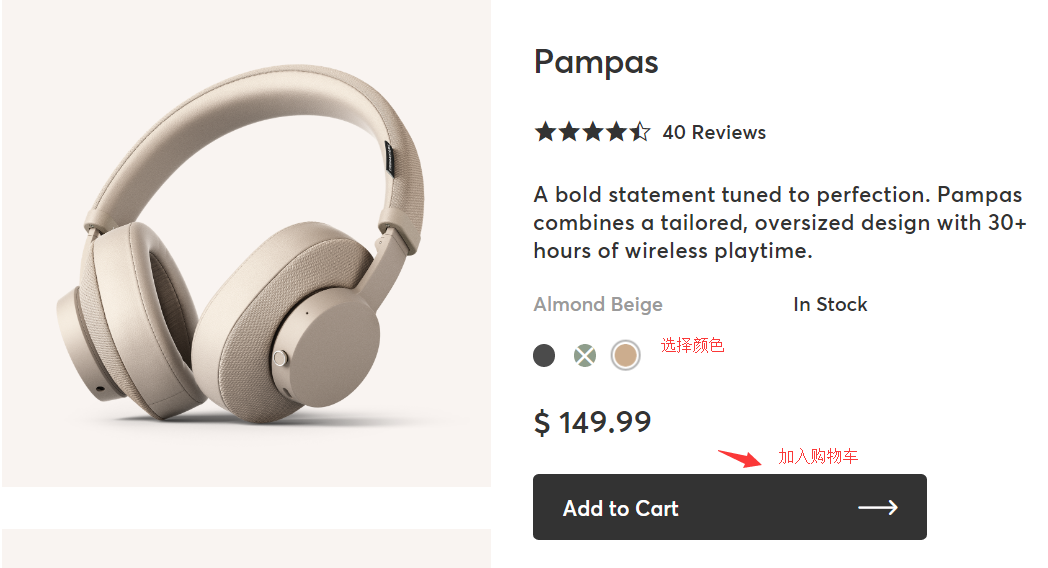Click the white arrow inside Add to Cart
This screenshot has width=1048, height=568.
877,507
